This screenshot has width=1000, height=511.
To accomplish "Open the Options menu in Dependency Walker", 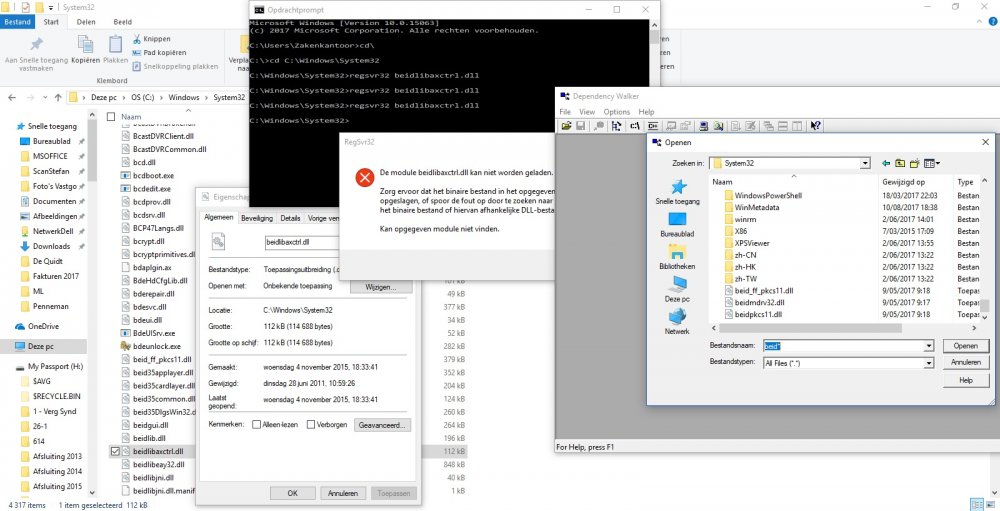I will [x=616, y=112].
